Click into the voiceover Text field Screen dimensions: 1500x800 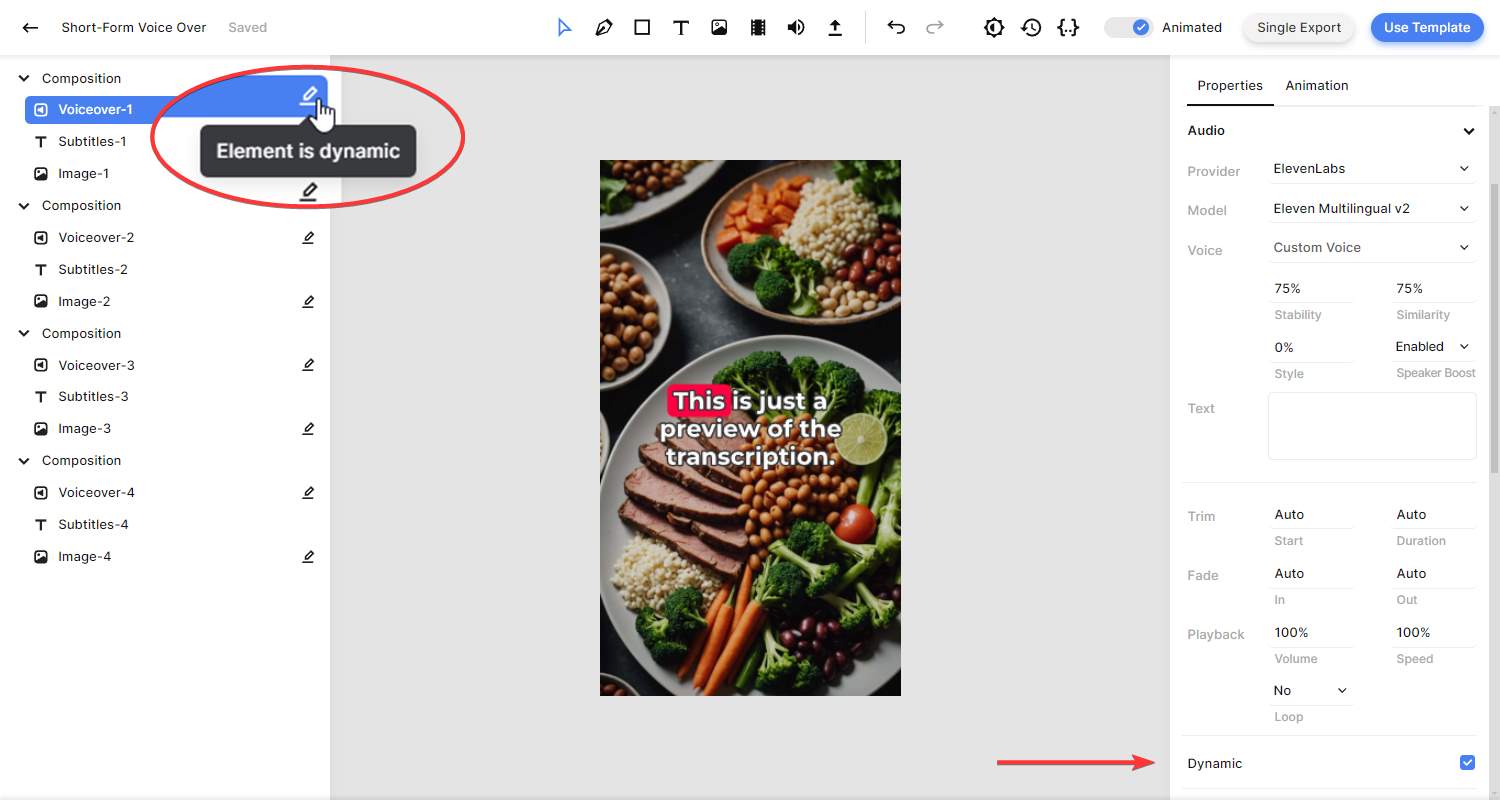pyautogui.click(x=1371, y=426)
